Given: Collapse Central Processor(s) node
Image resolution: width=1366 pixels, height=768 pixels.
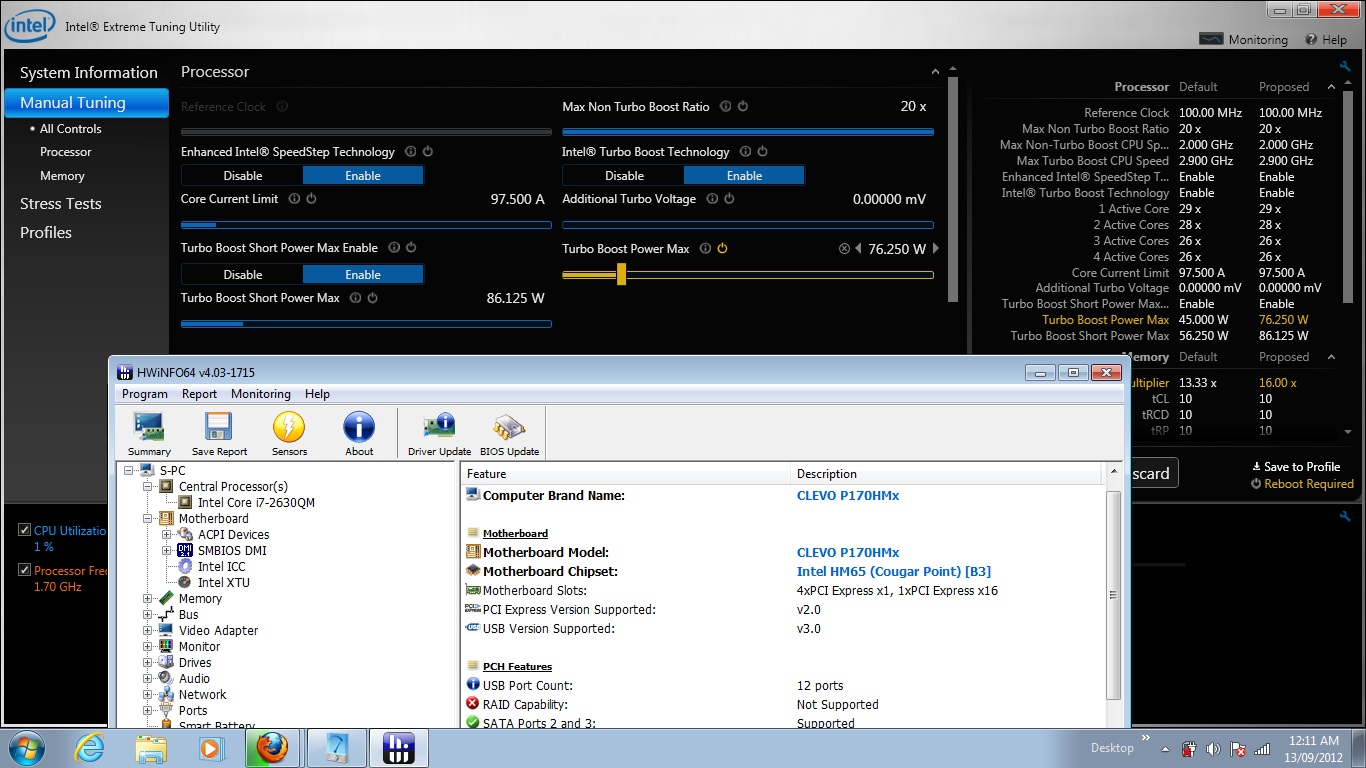Looking at the screenshot, I should point(148,487).
